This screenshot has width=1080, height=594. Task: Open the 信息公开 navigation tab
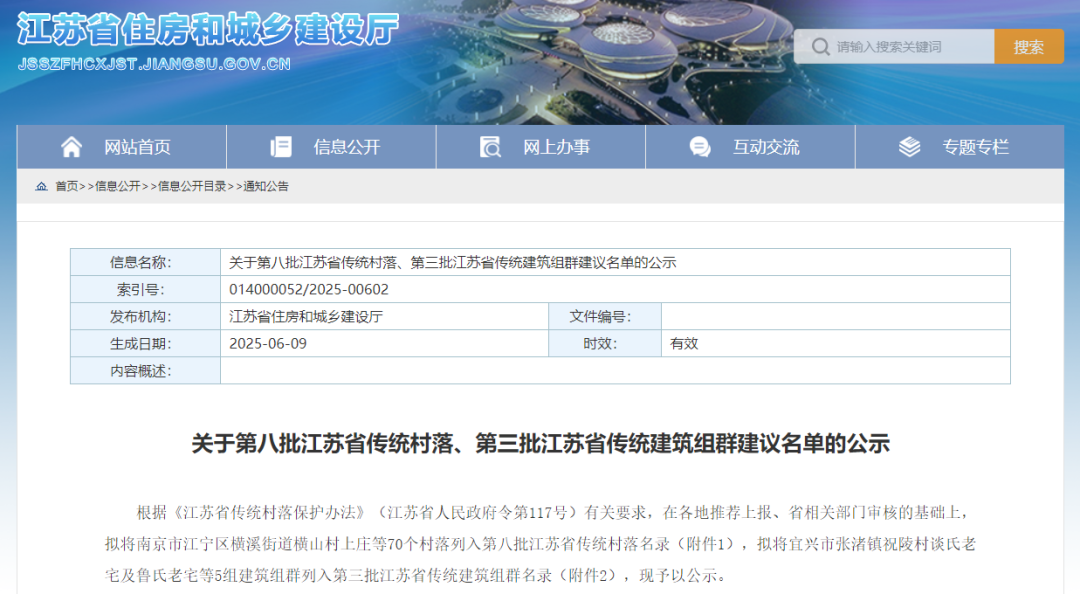point(331,147)
